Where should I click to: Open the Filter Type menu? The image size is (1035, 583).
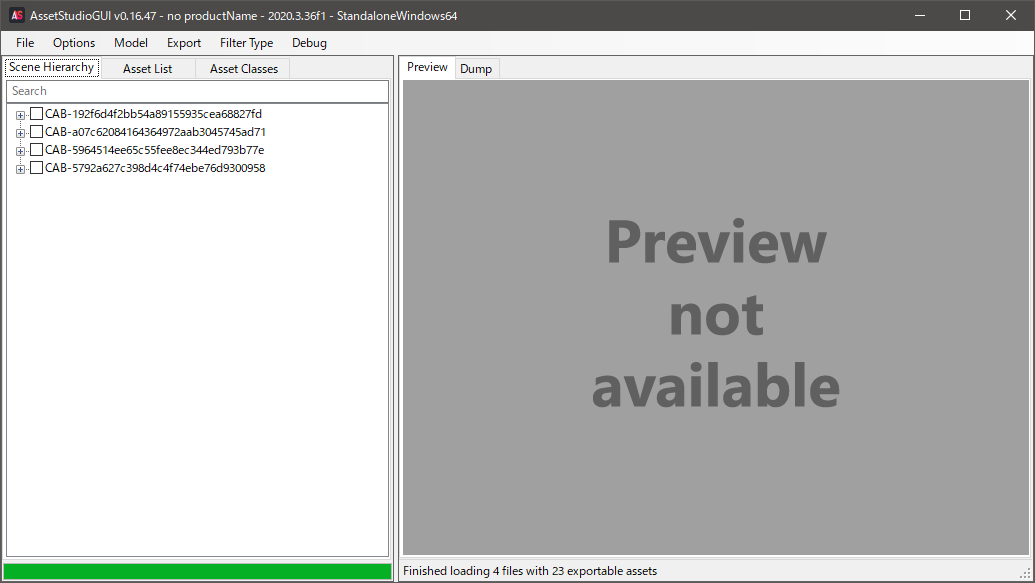(x=246, y=43)
